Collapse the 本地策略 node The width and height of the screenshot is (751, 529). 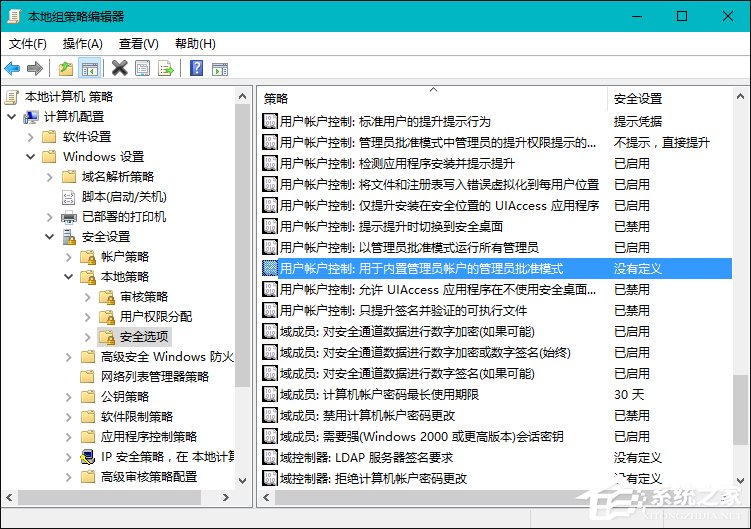tap(68, 276)
